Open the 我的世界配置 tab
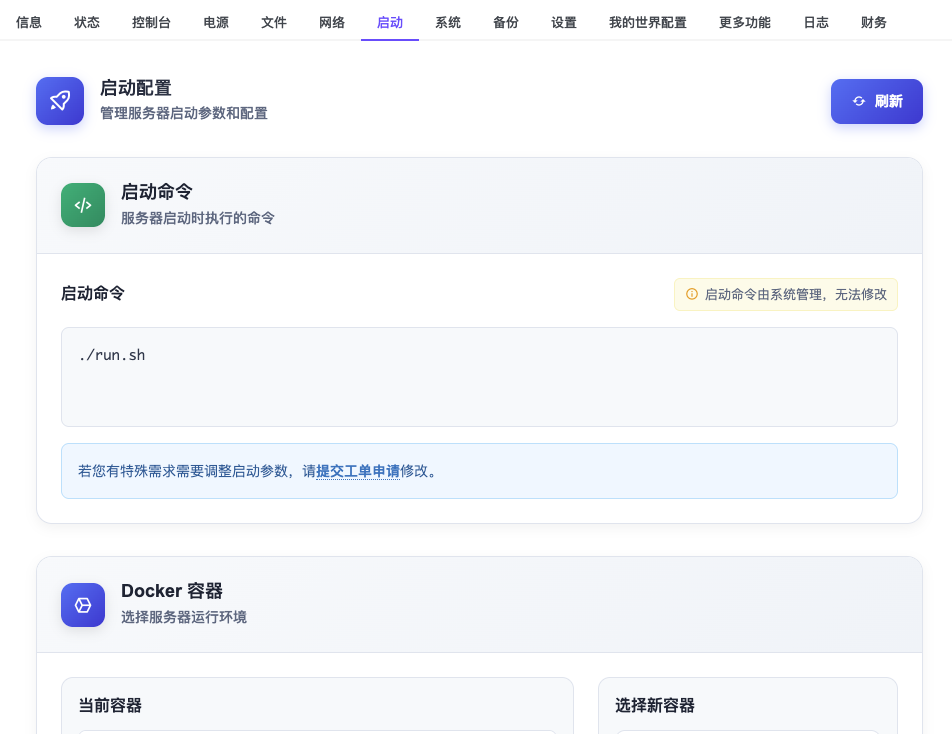 pyautogui.click(x=648, y=22)
